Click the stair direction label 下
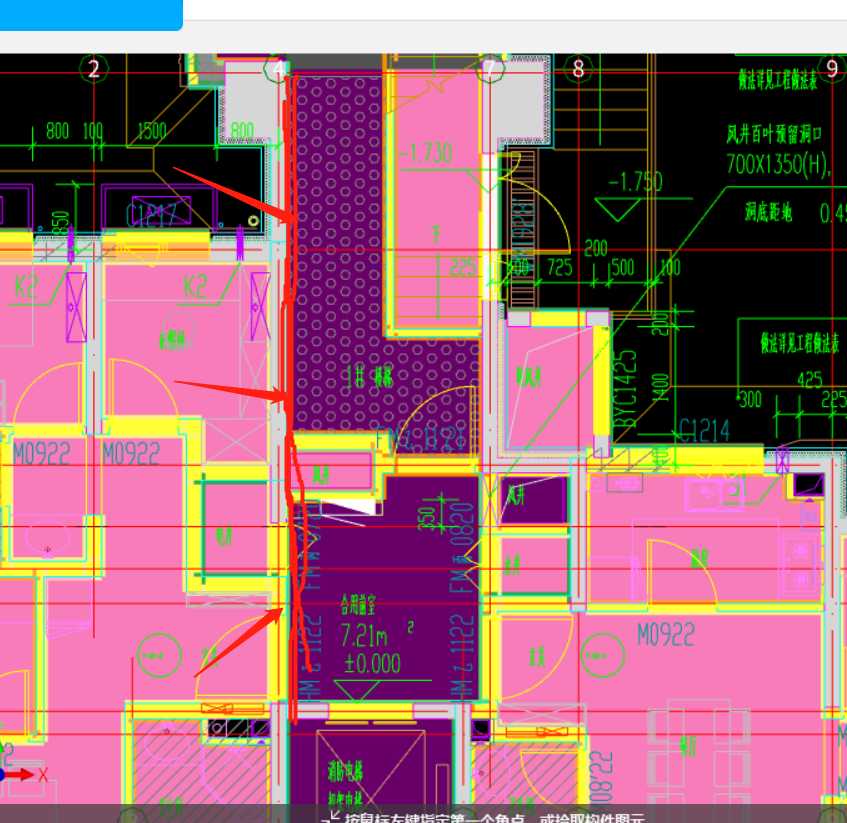This screenshot has width=847, height=823. click(436, 235)
